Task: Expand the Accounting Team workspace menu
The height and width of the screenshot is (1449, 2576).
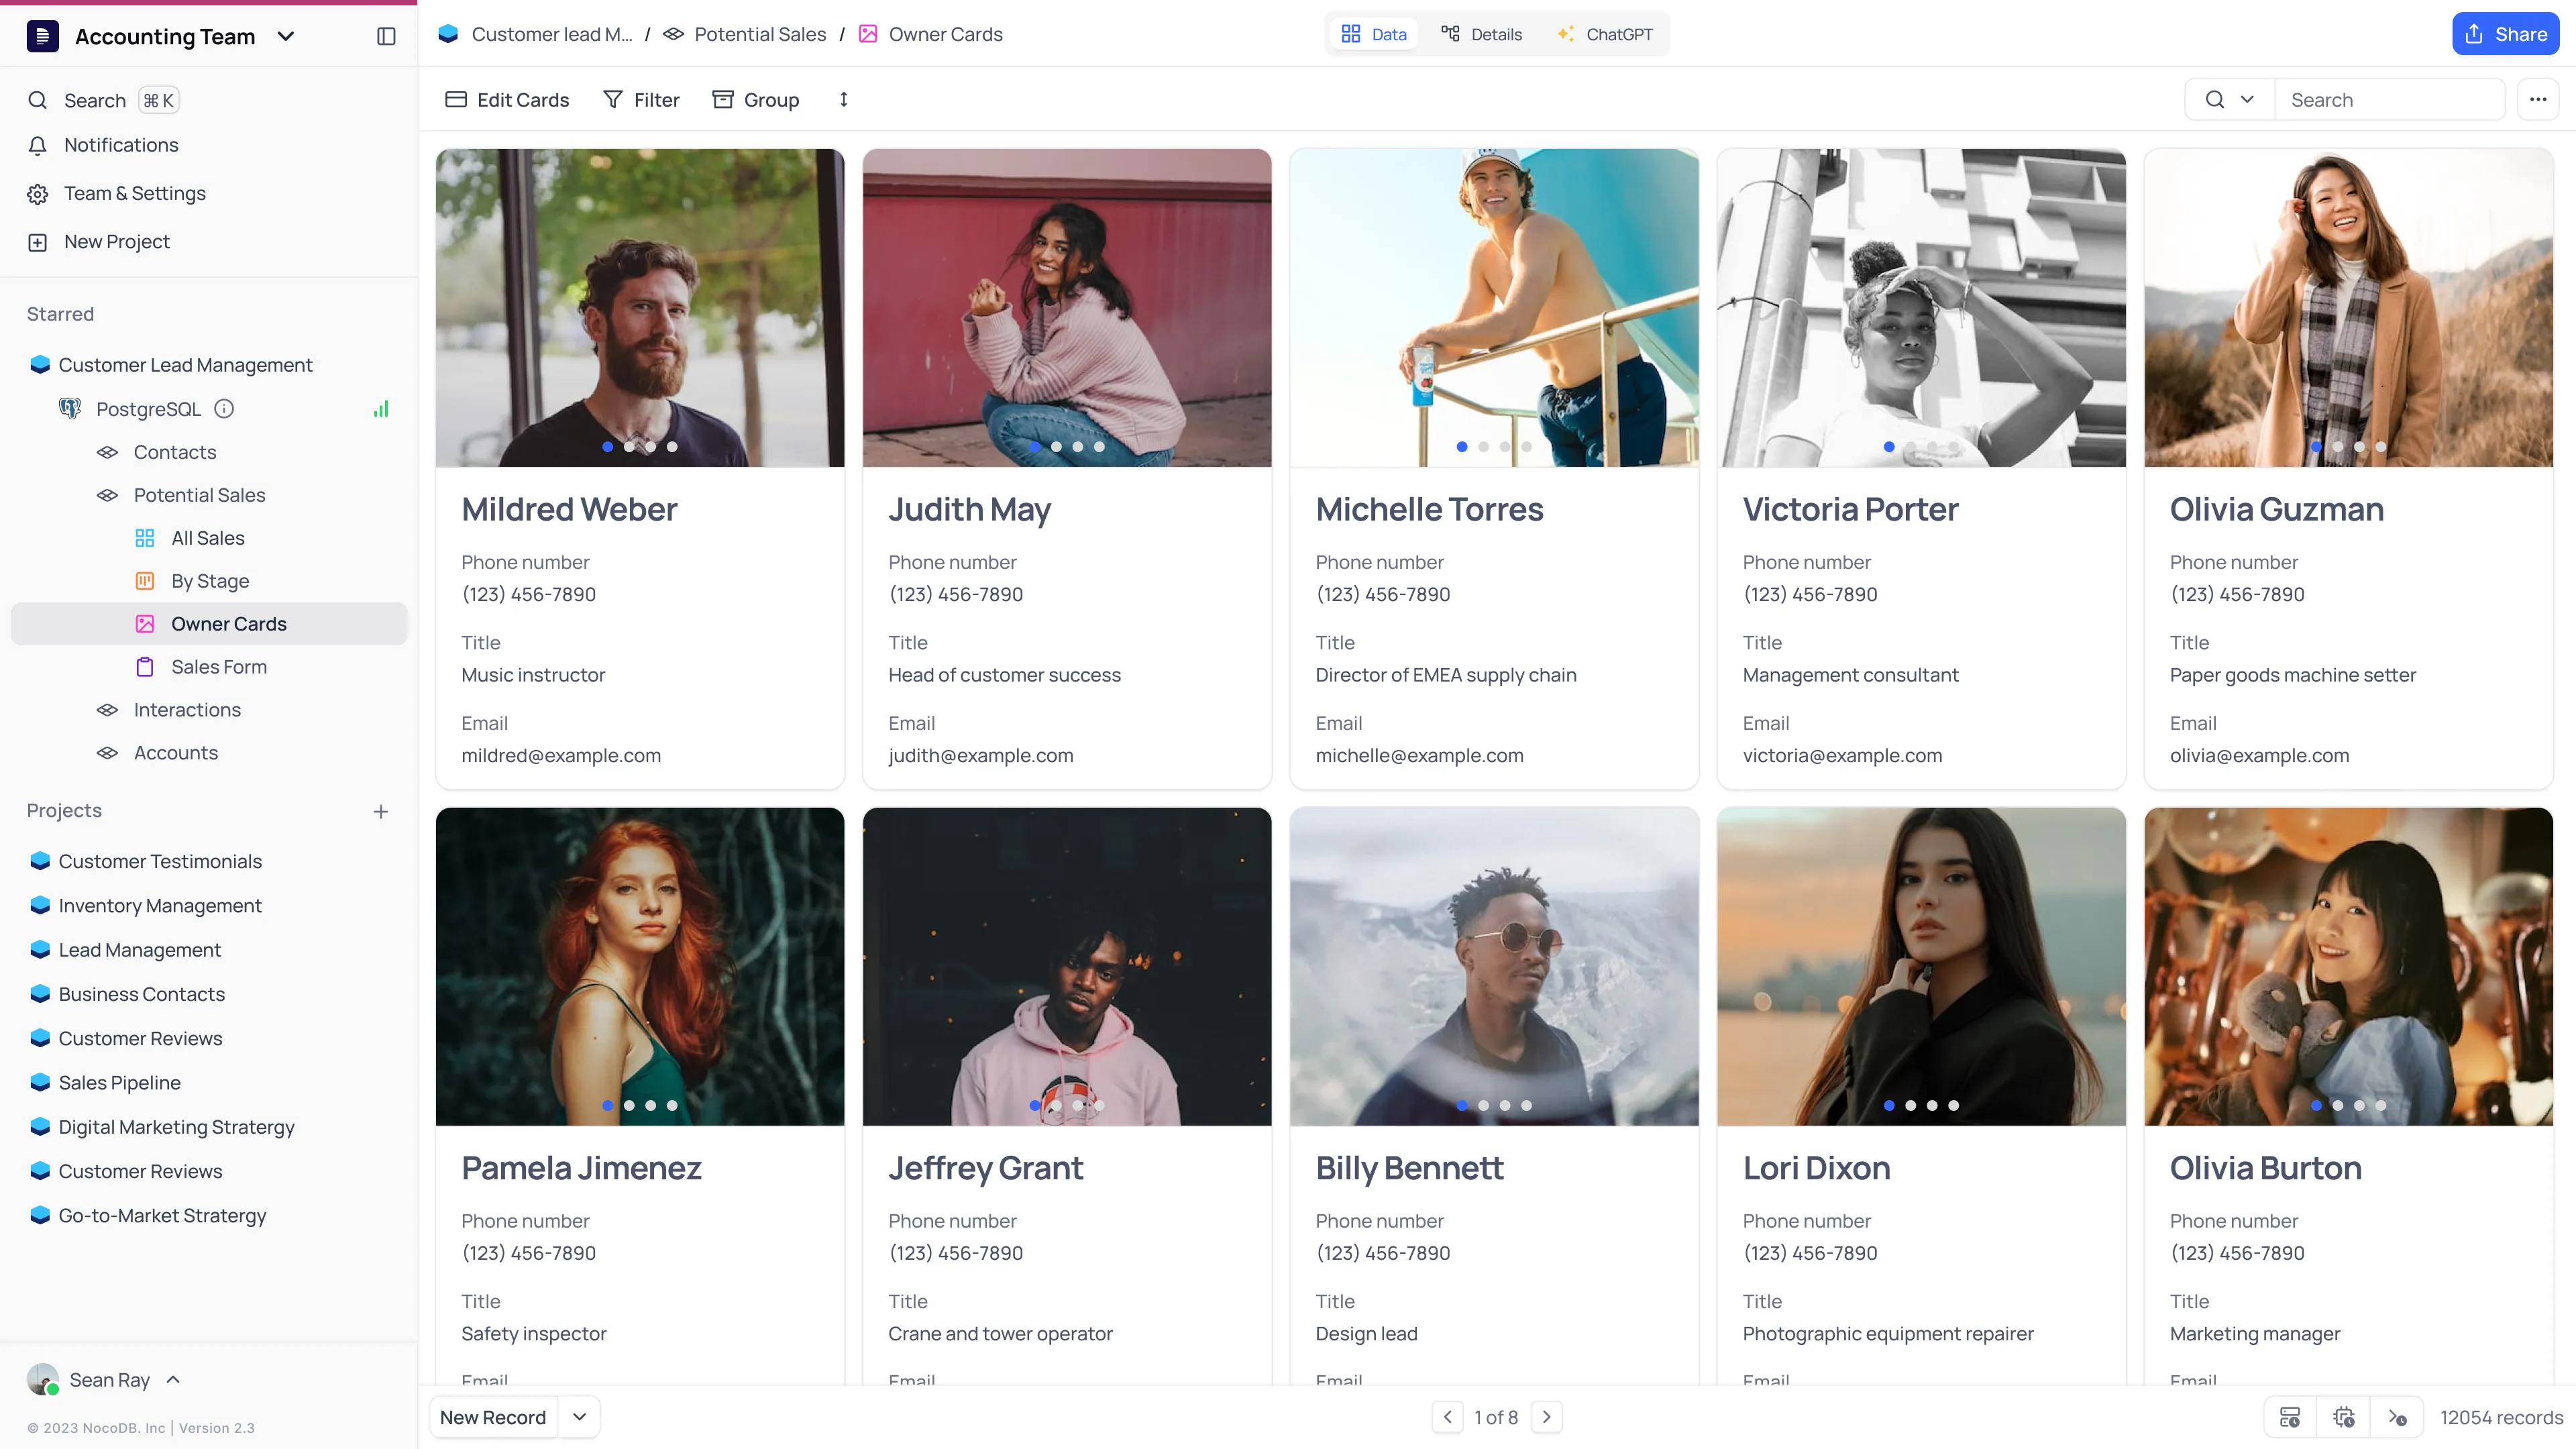Action: point(286,36)
